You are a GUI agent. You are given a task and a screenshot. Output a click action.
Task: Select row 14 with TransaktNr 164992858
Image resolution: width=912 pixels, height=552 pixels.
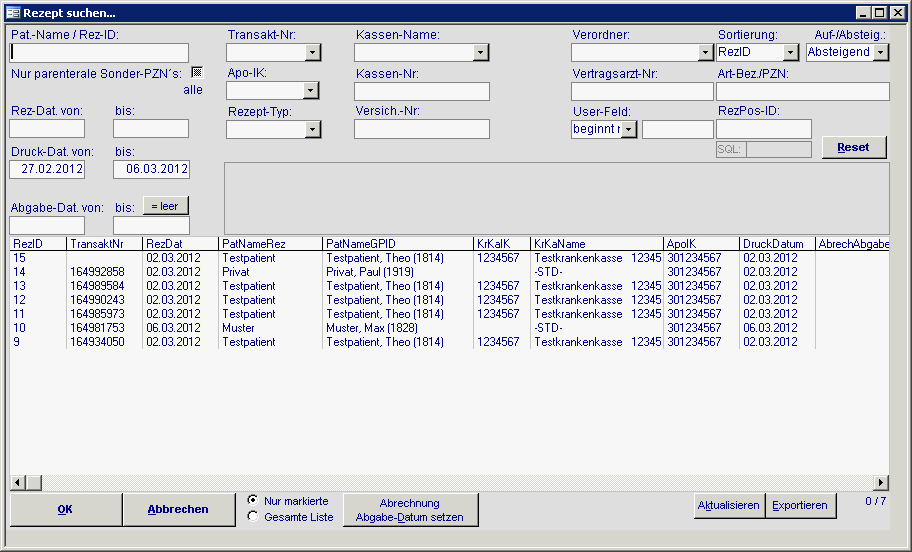(x=450, y=272)
